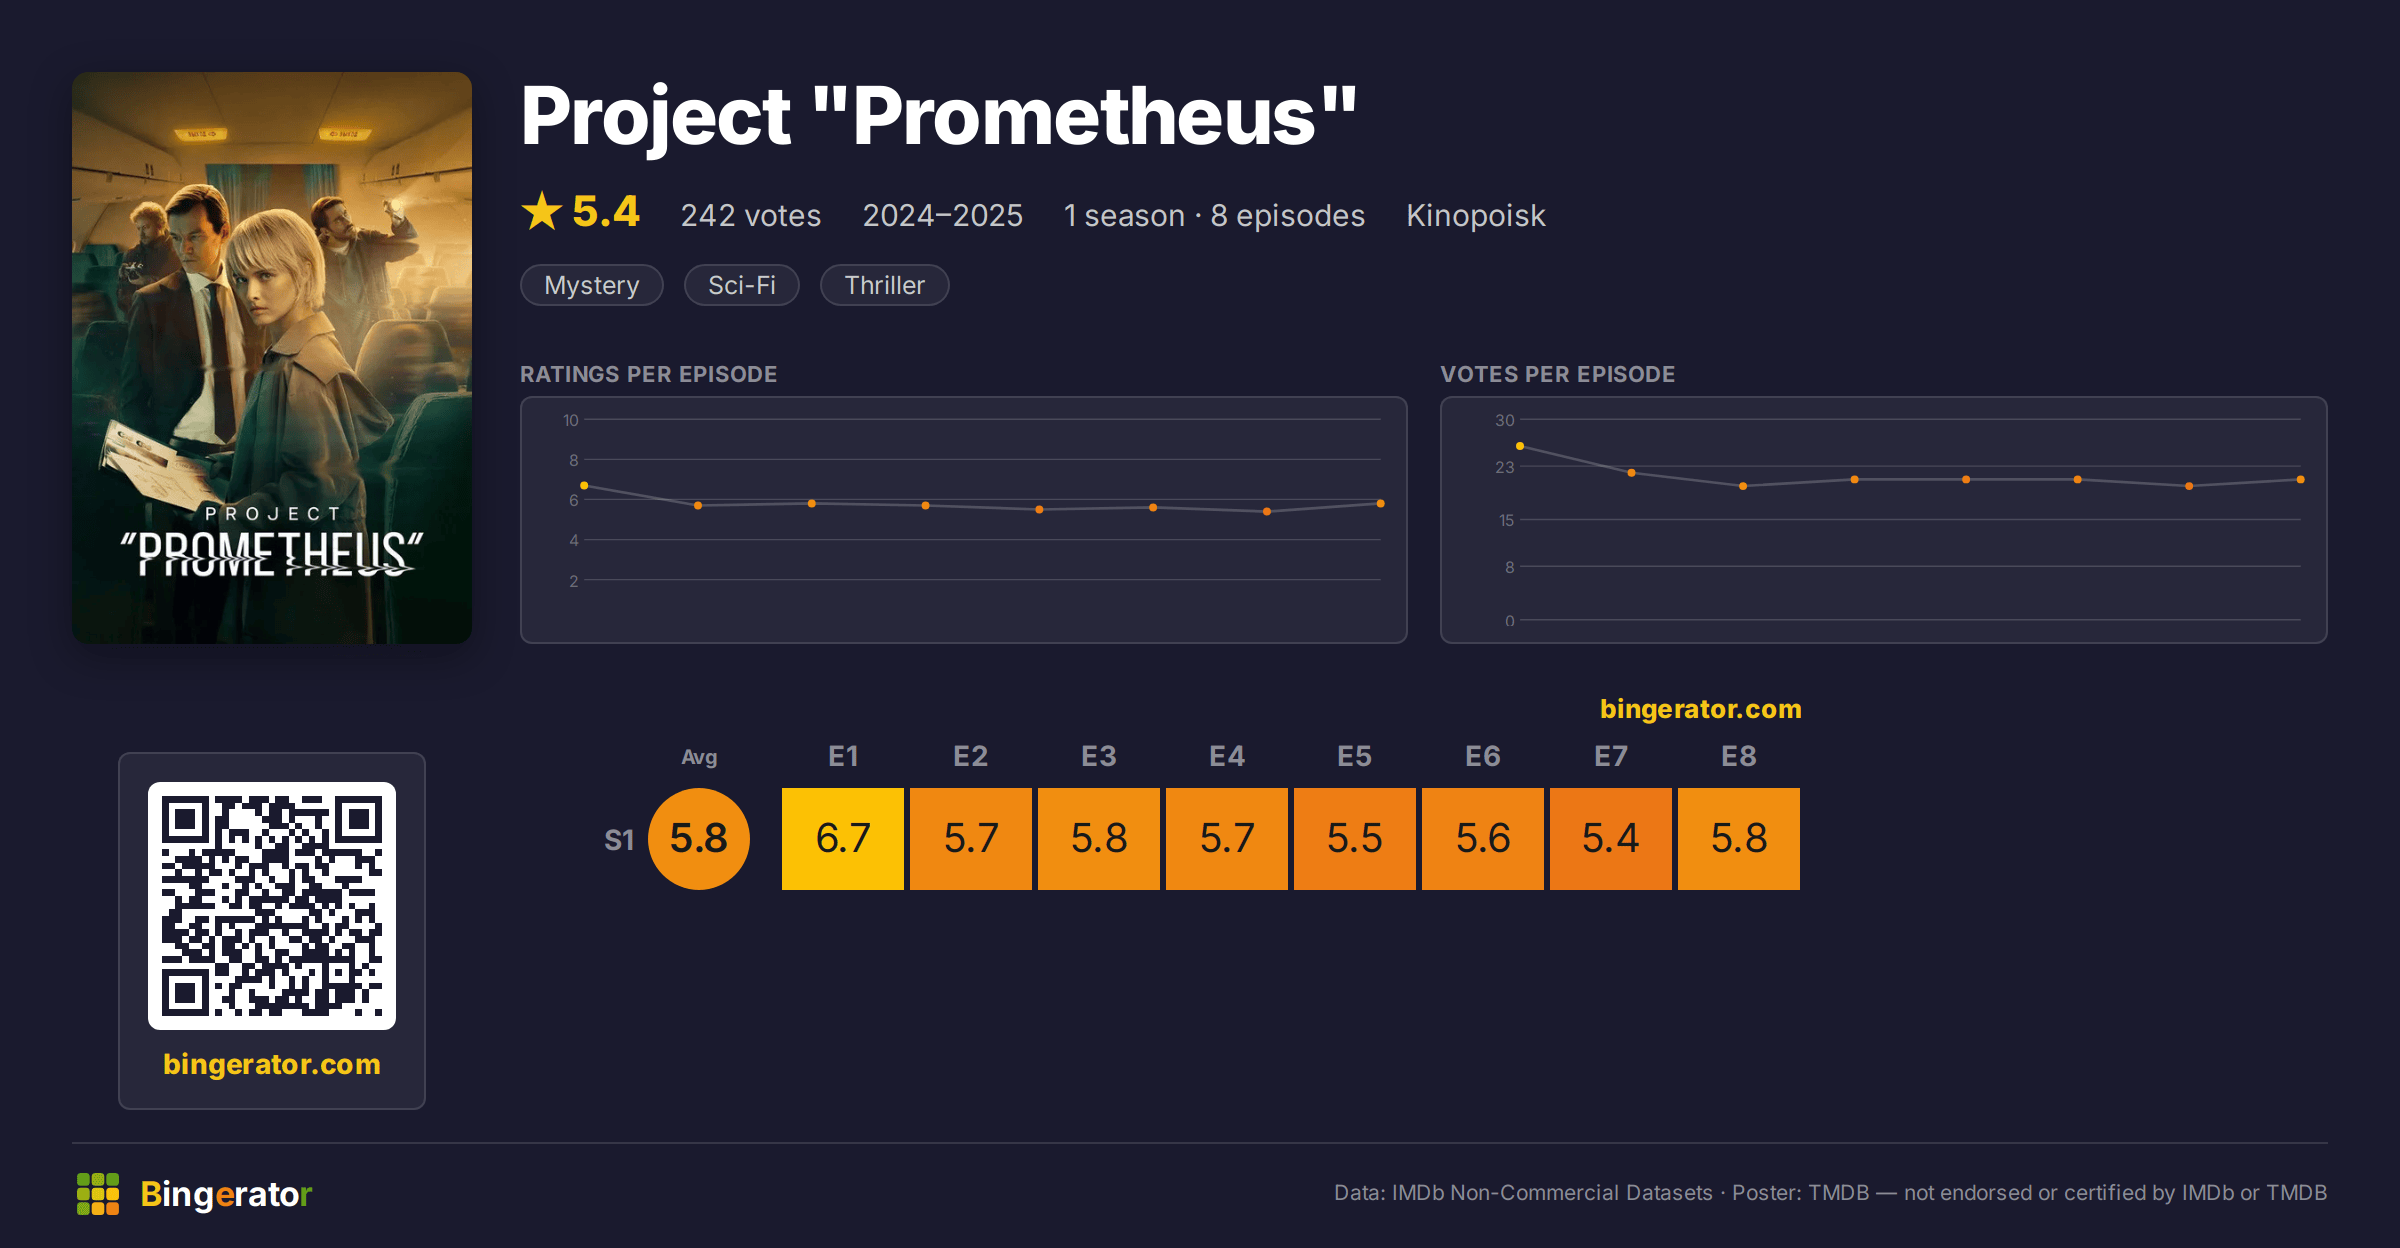
Task: Click the E7 rating tile 5.4
Action: (x=1611, y=839)
